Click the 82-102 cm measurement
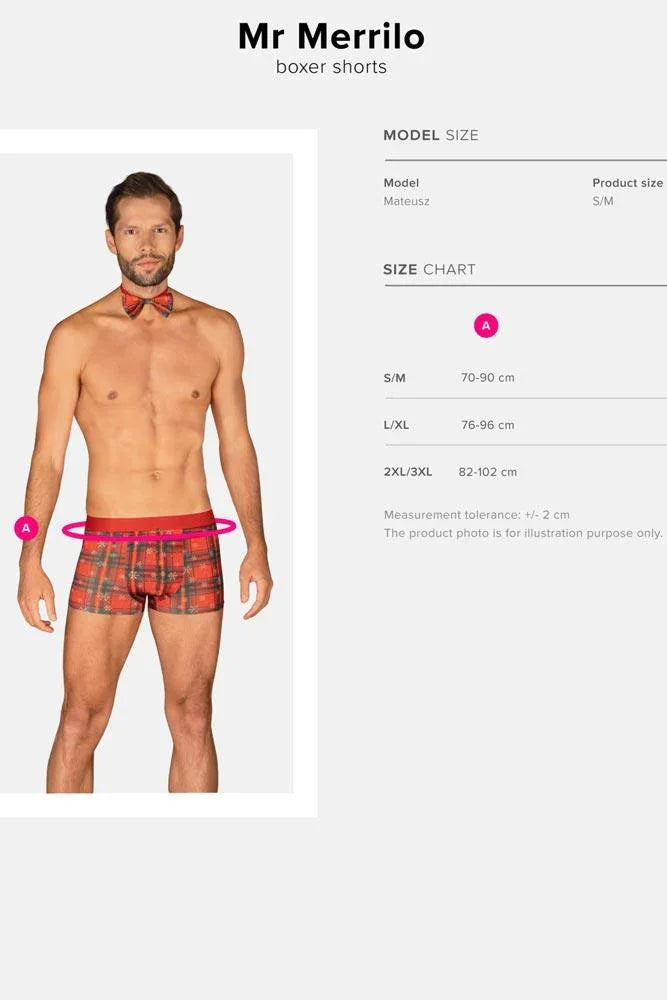This screenshot has height=1000, width=667. 488,472
